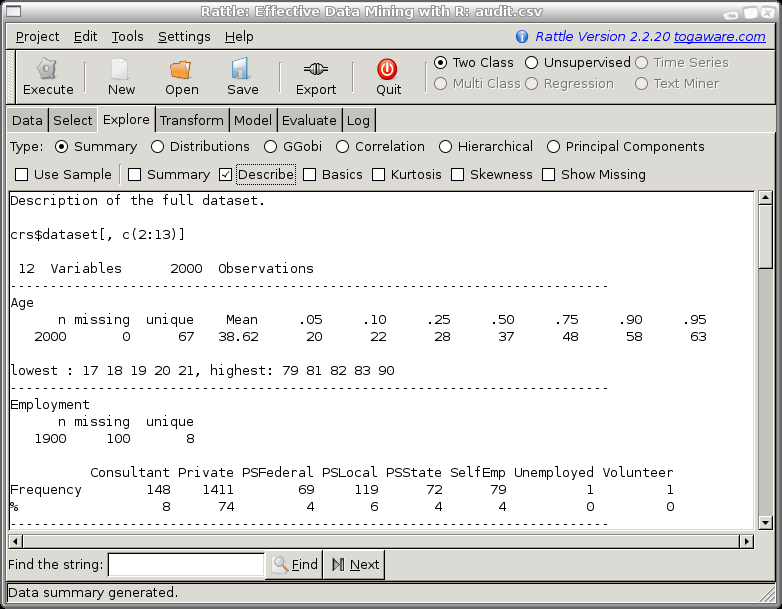Viewport: 782px width, 609px height.
Task: Click the Find button
Action: 294,565
